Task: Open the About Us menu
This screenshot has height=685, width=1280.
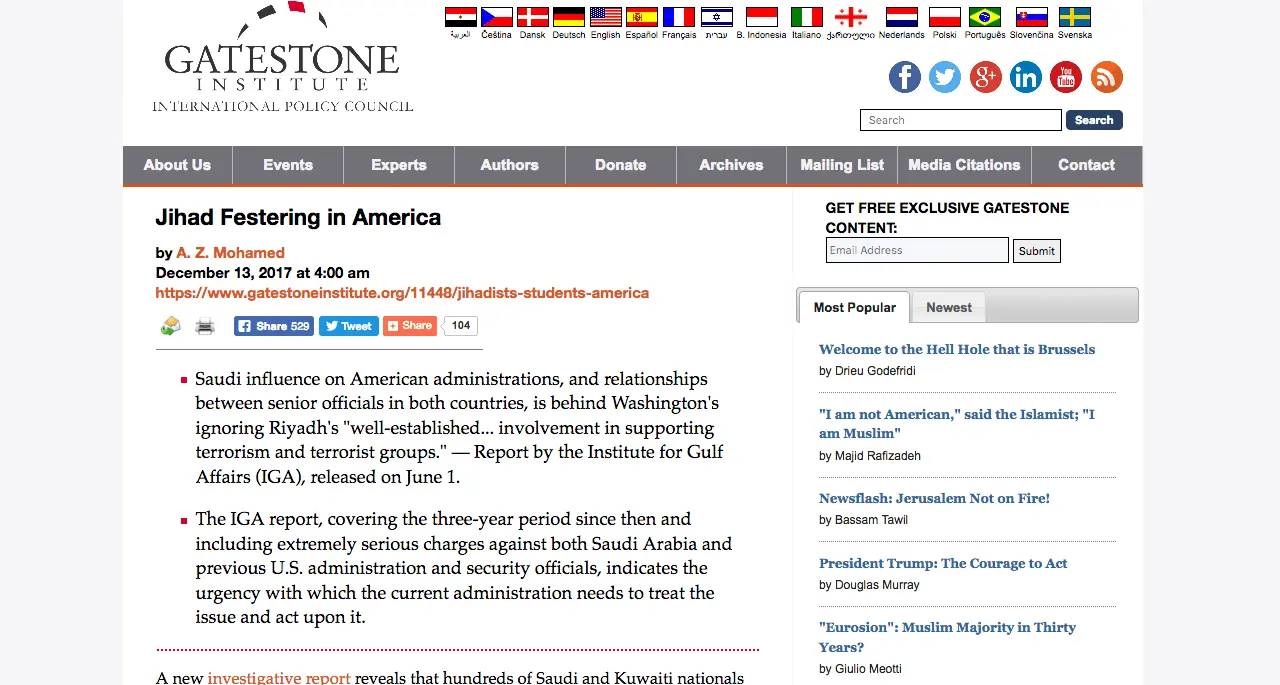Action: coord(177,165)
